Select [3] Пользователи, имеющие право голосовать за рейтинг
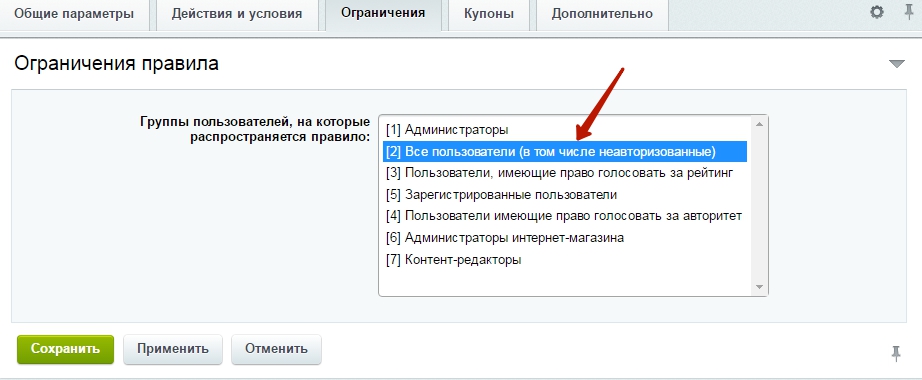Viewport: 922px width, 380px height. [x=565, y=173]
